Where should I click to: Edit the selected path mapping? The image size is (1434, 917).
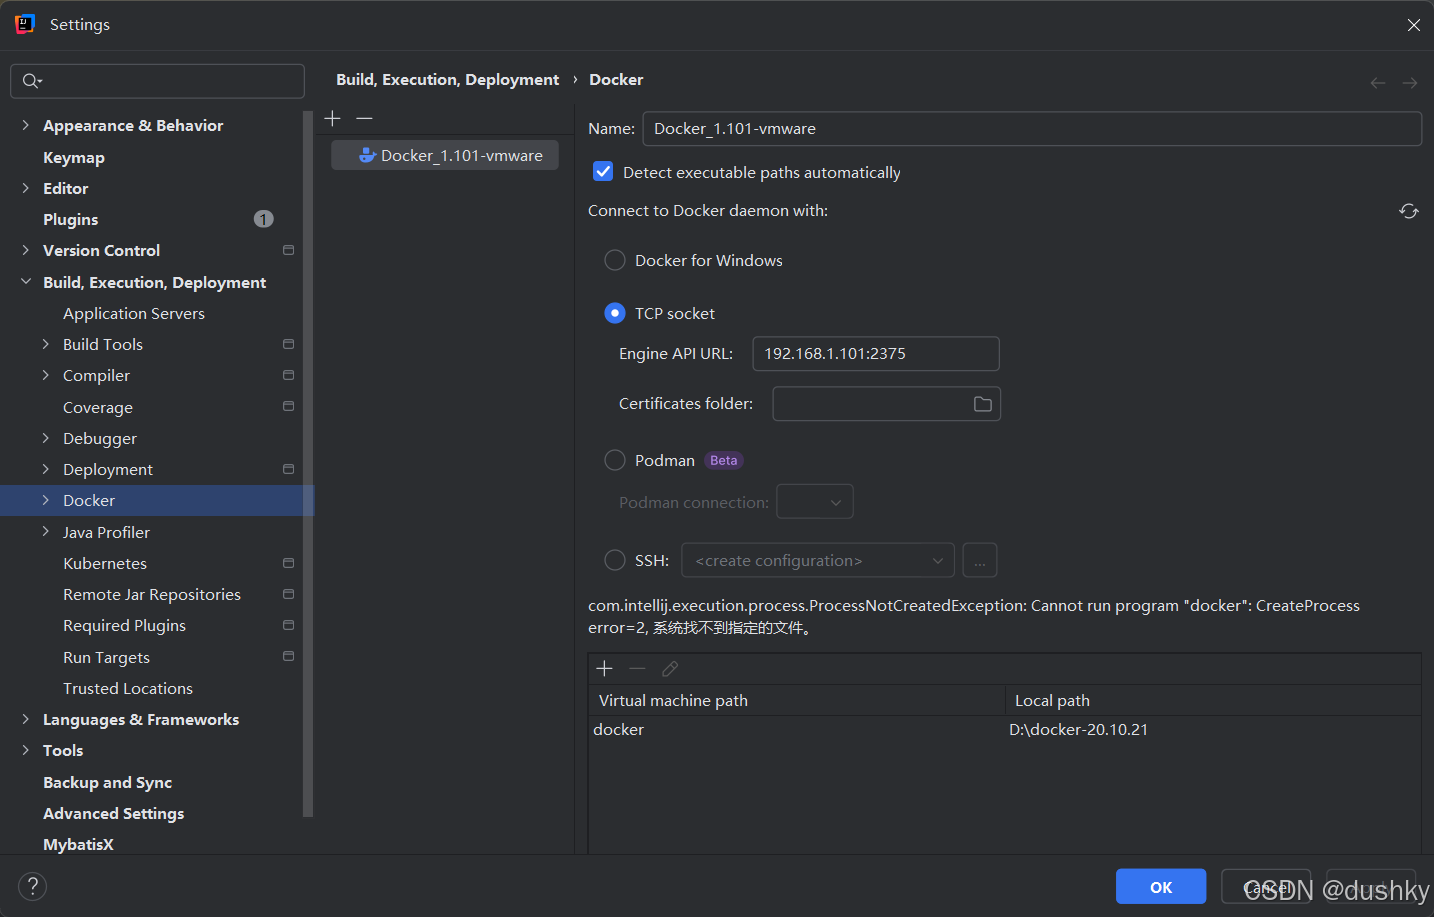coord(670,669)
